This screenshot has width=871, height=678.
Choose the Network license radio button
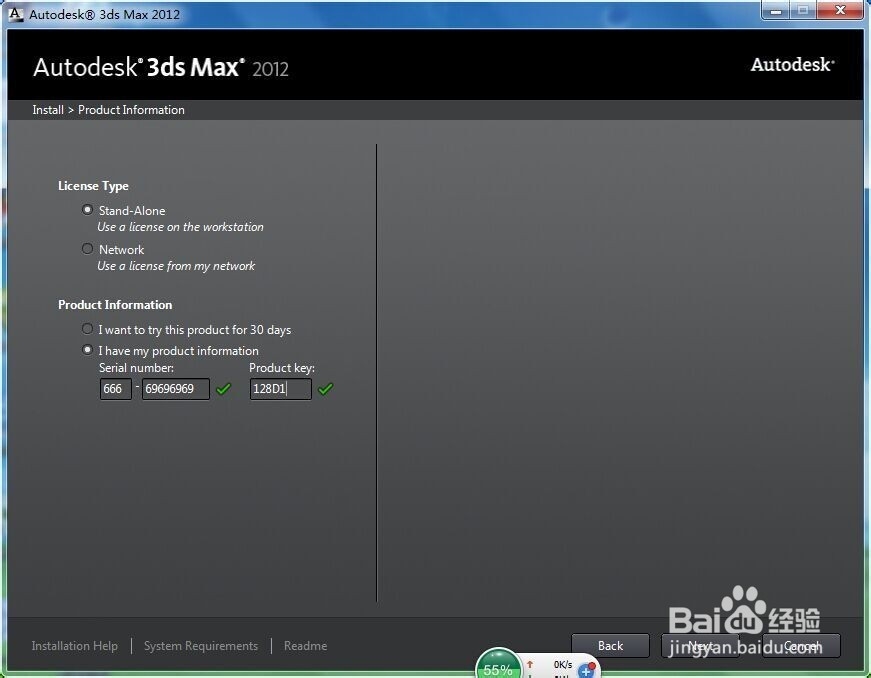tap(87, 249)
